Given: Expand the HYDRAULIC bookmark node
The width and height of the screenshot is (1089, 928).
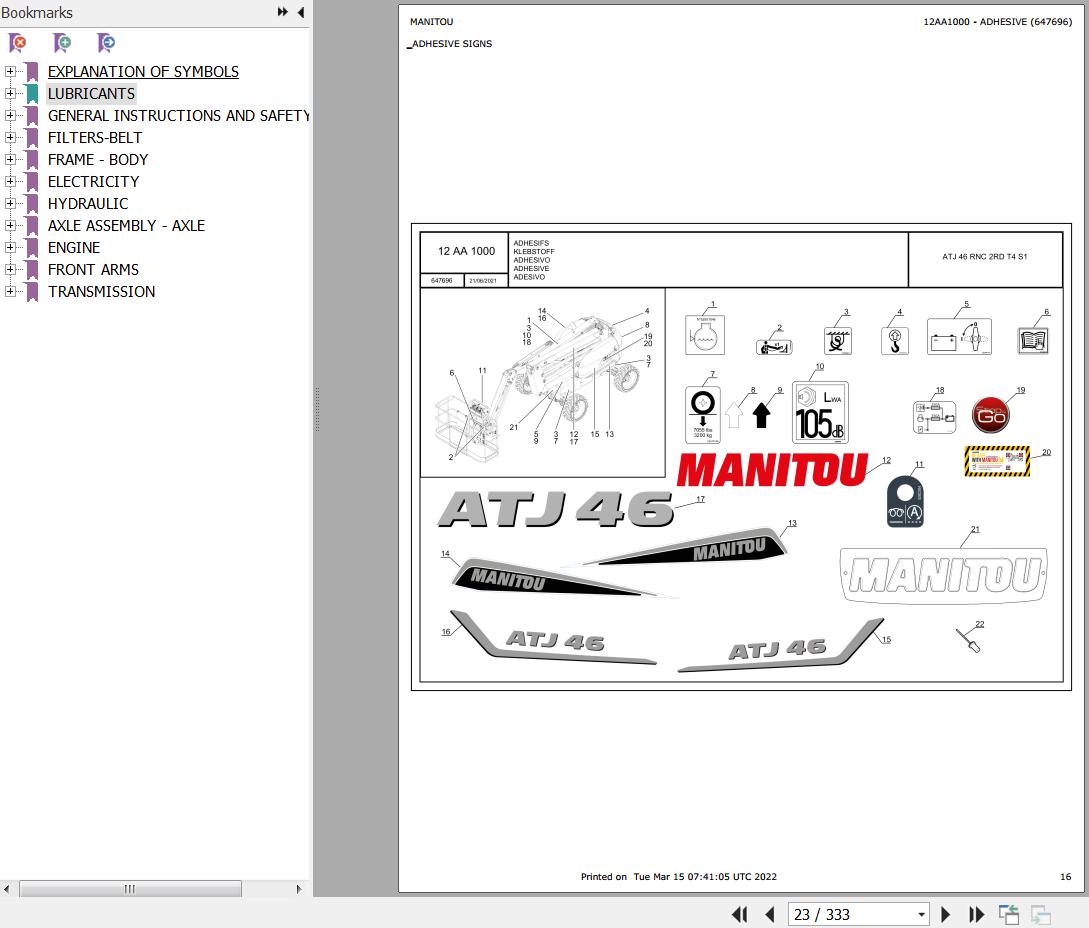Looking at the screenshot, I should [x=10, y=204].
